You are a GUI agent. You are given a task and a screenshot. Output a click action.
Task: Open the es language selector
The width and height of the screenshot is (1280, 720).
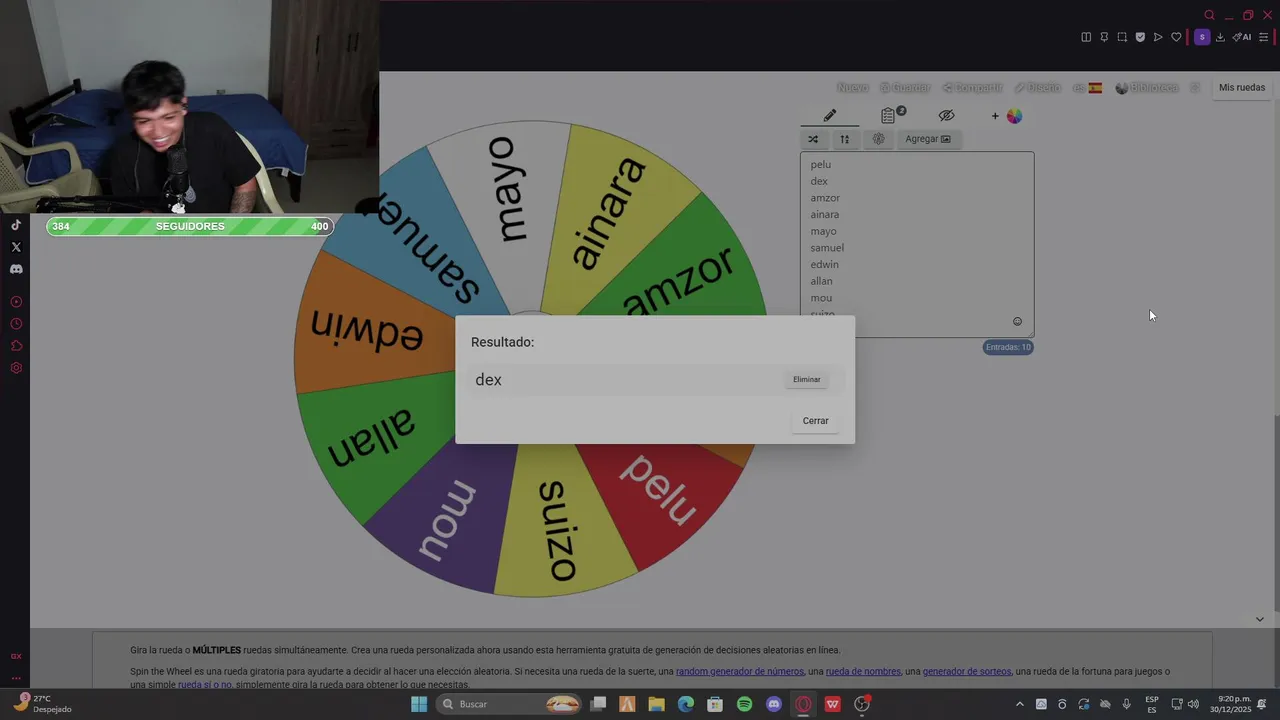coord(1087,88)
